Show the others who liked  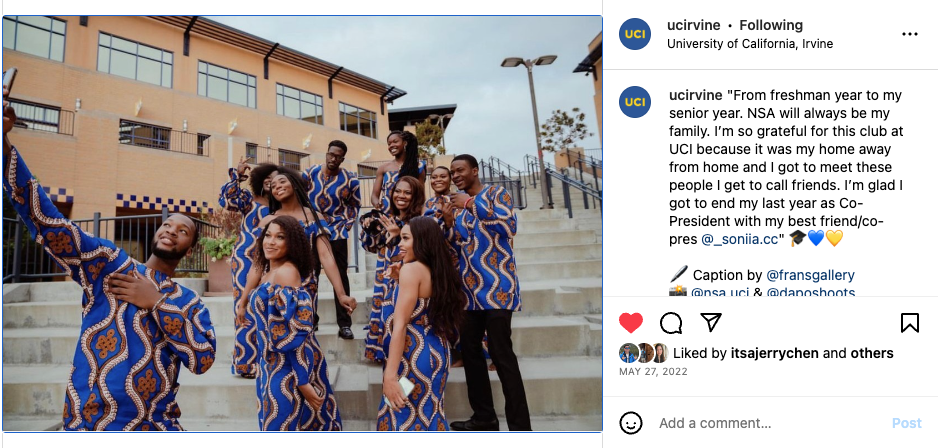click(x=871, y=353)
